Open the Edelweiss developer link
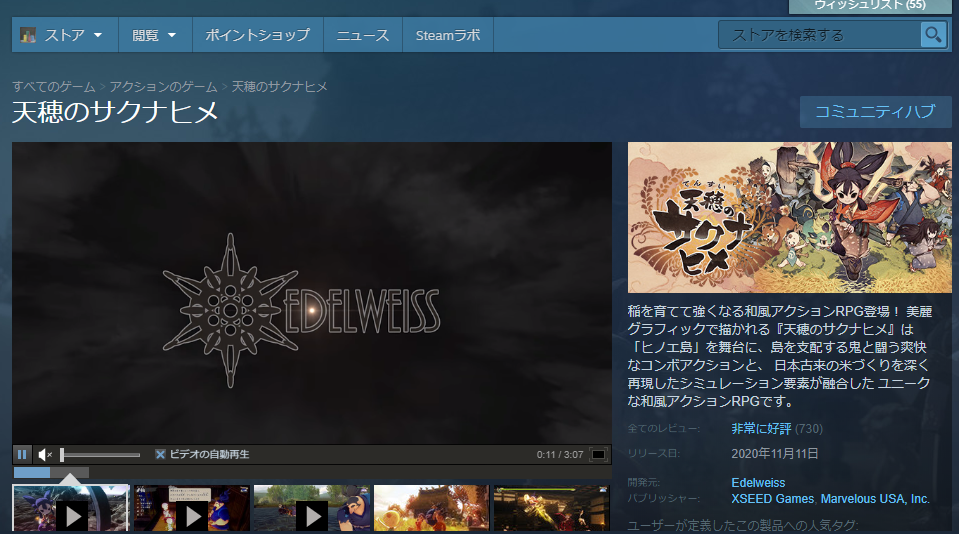959x534 pixels. (758, 483)
